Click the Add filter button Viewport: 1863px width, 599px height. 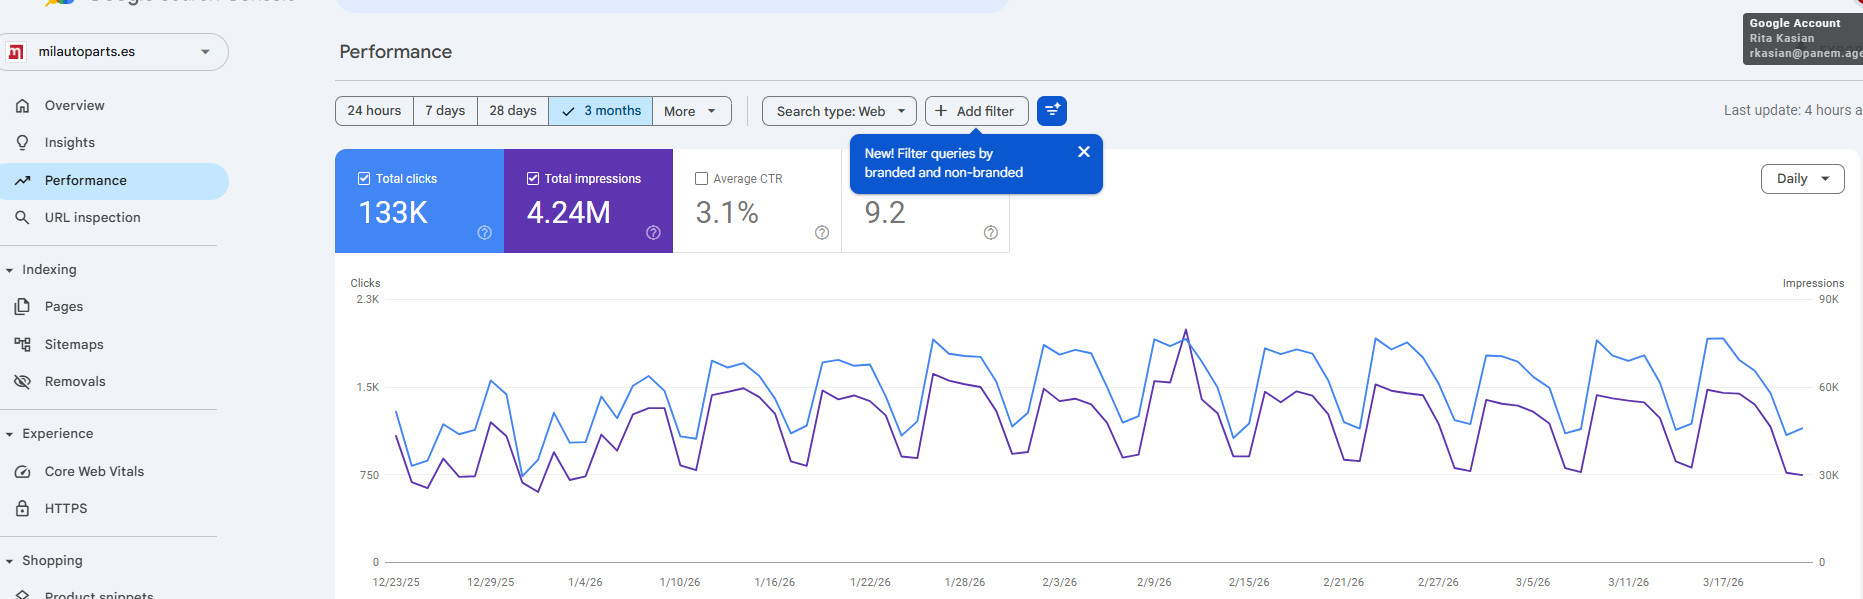tap(976, 111)
